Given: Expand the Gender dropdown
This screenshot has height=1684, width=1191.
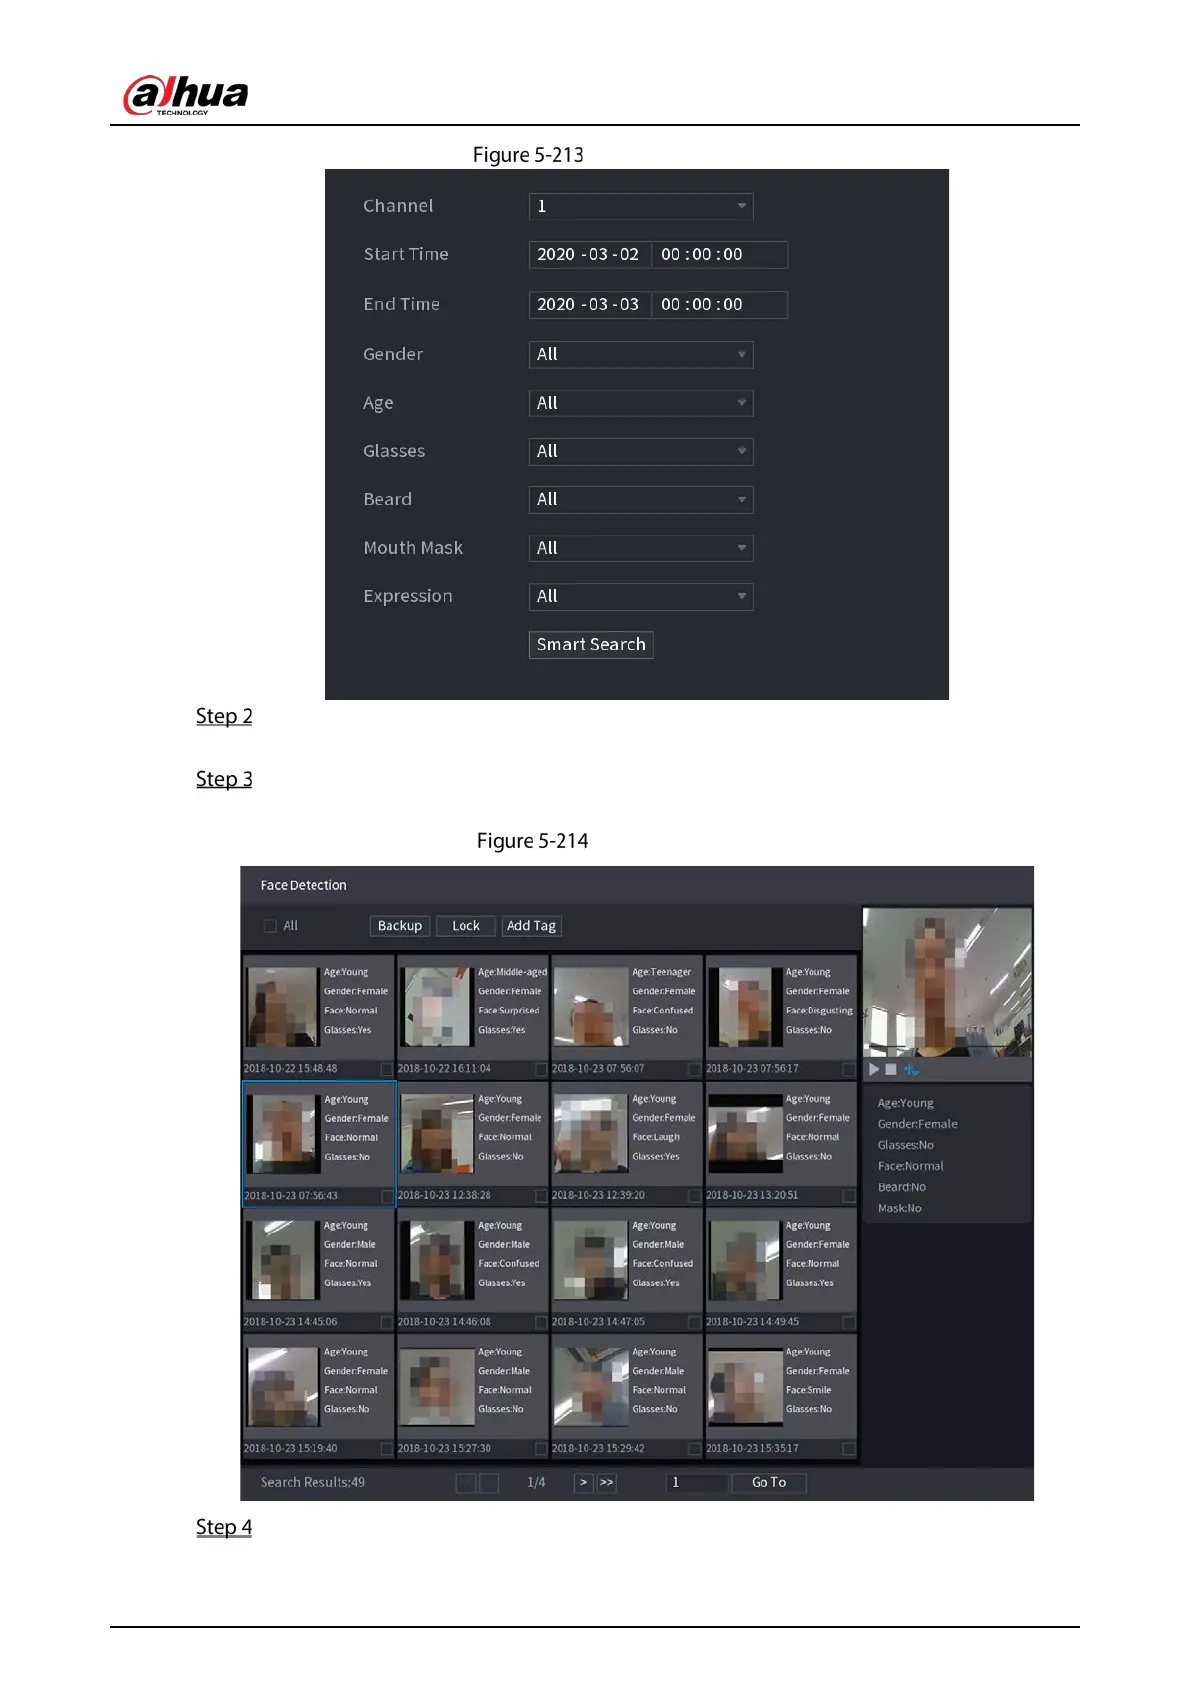Looking at the screenshot, I should pos(641,354).
